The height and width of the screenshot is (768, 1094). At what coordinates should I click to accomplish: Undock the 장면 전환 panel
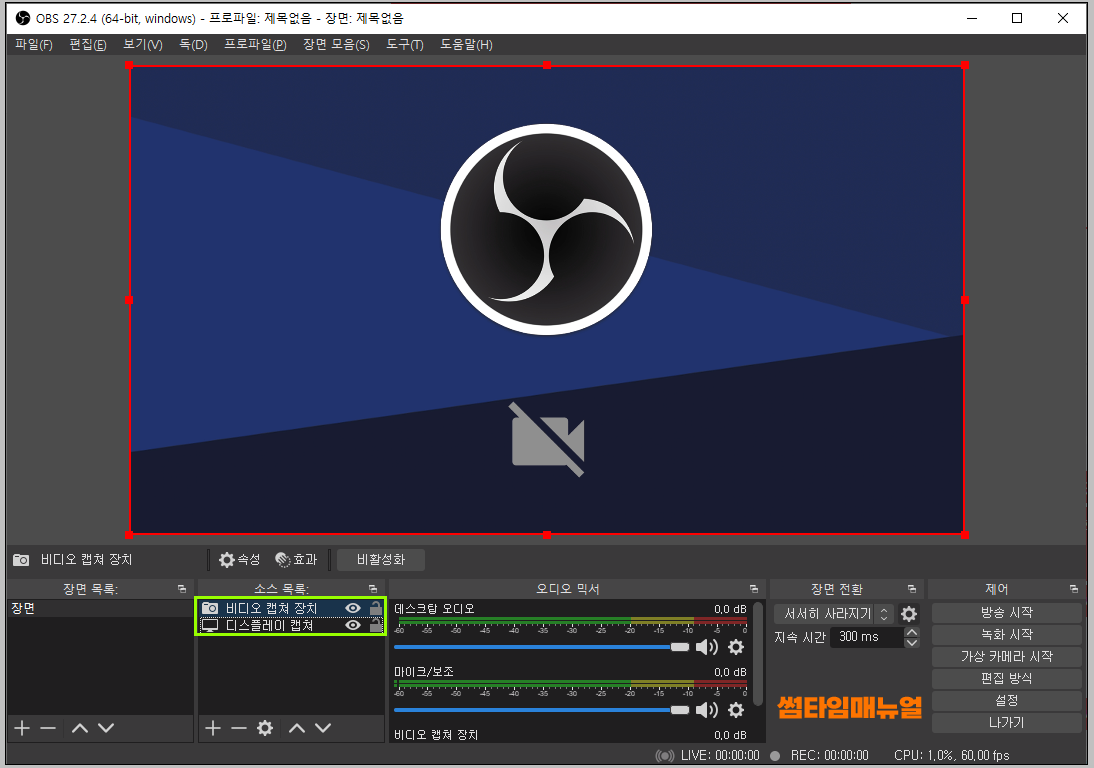point(912,589)
